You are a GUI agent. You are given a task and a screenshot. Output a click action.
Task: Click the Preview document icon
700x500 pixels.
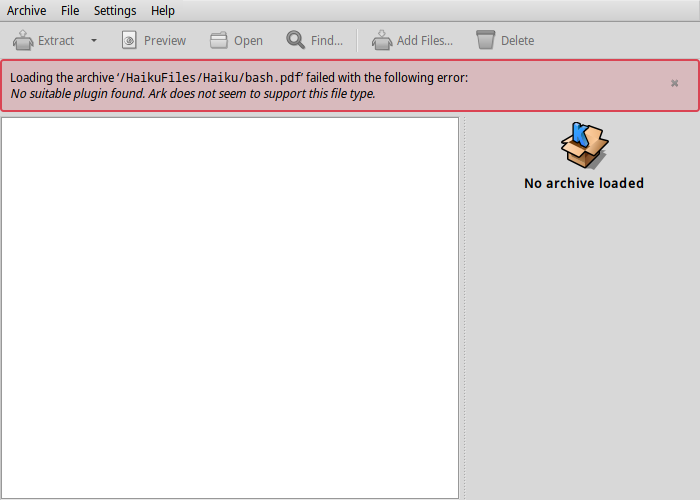tap(129, 40)
